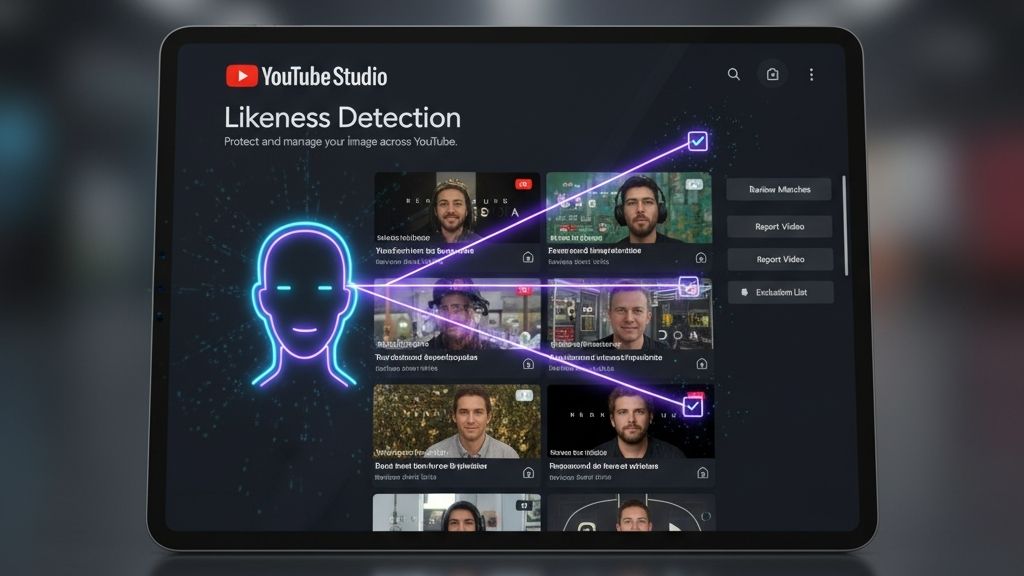Toggle the glowing checkbox above the video grid
1024x576 pixels.
coord(697,141)
